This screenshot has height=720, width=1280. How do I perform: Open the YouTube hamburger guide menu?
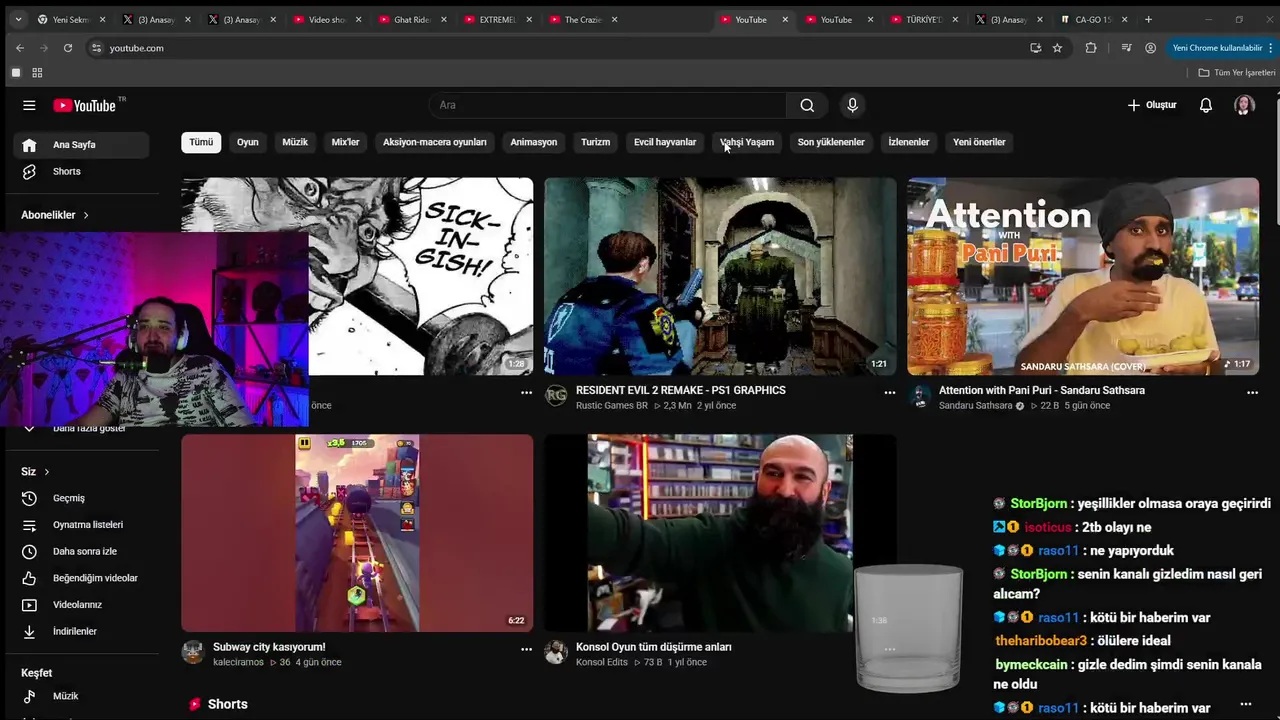(x=29, y=105)
